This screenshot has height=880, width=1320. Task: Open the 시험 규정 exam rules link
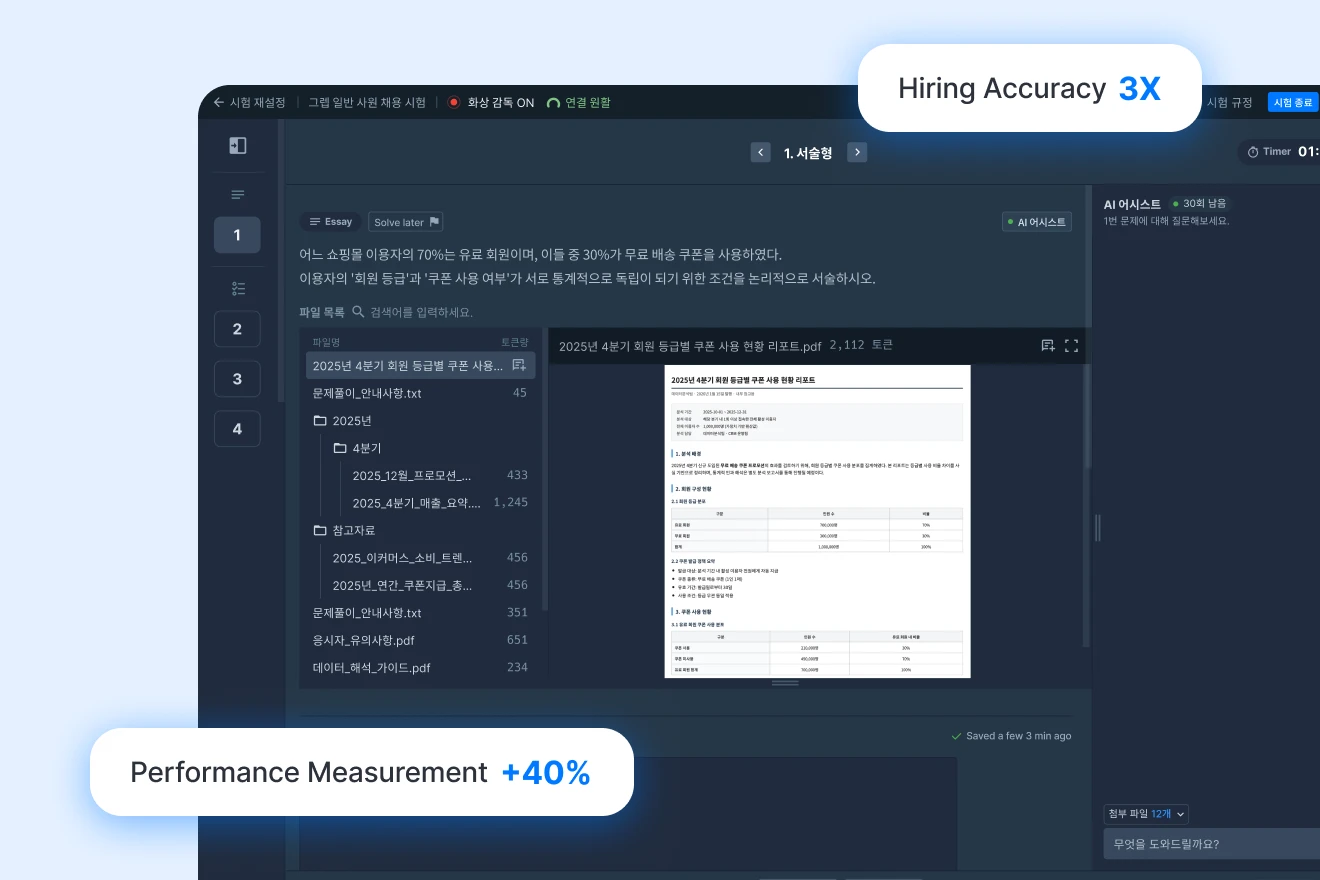click(x=1229, y=102)
